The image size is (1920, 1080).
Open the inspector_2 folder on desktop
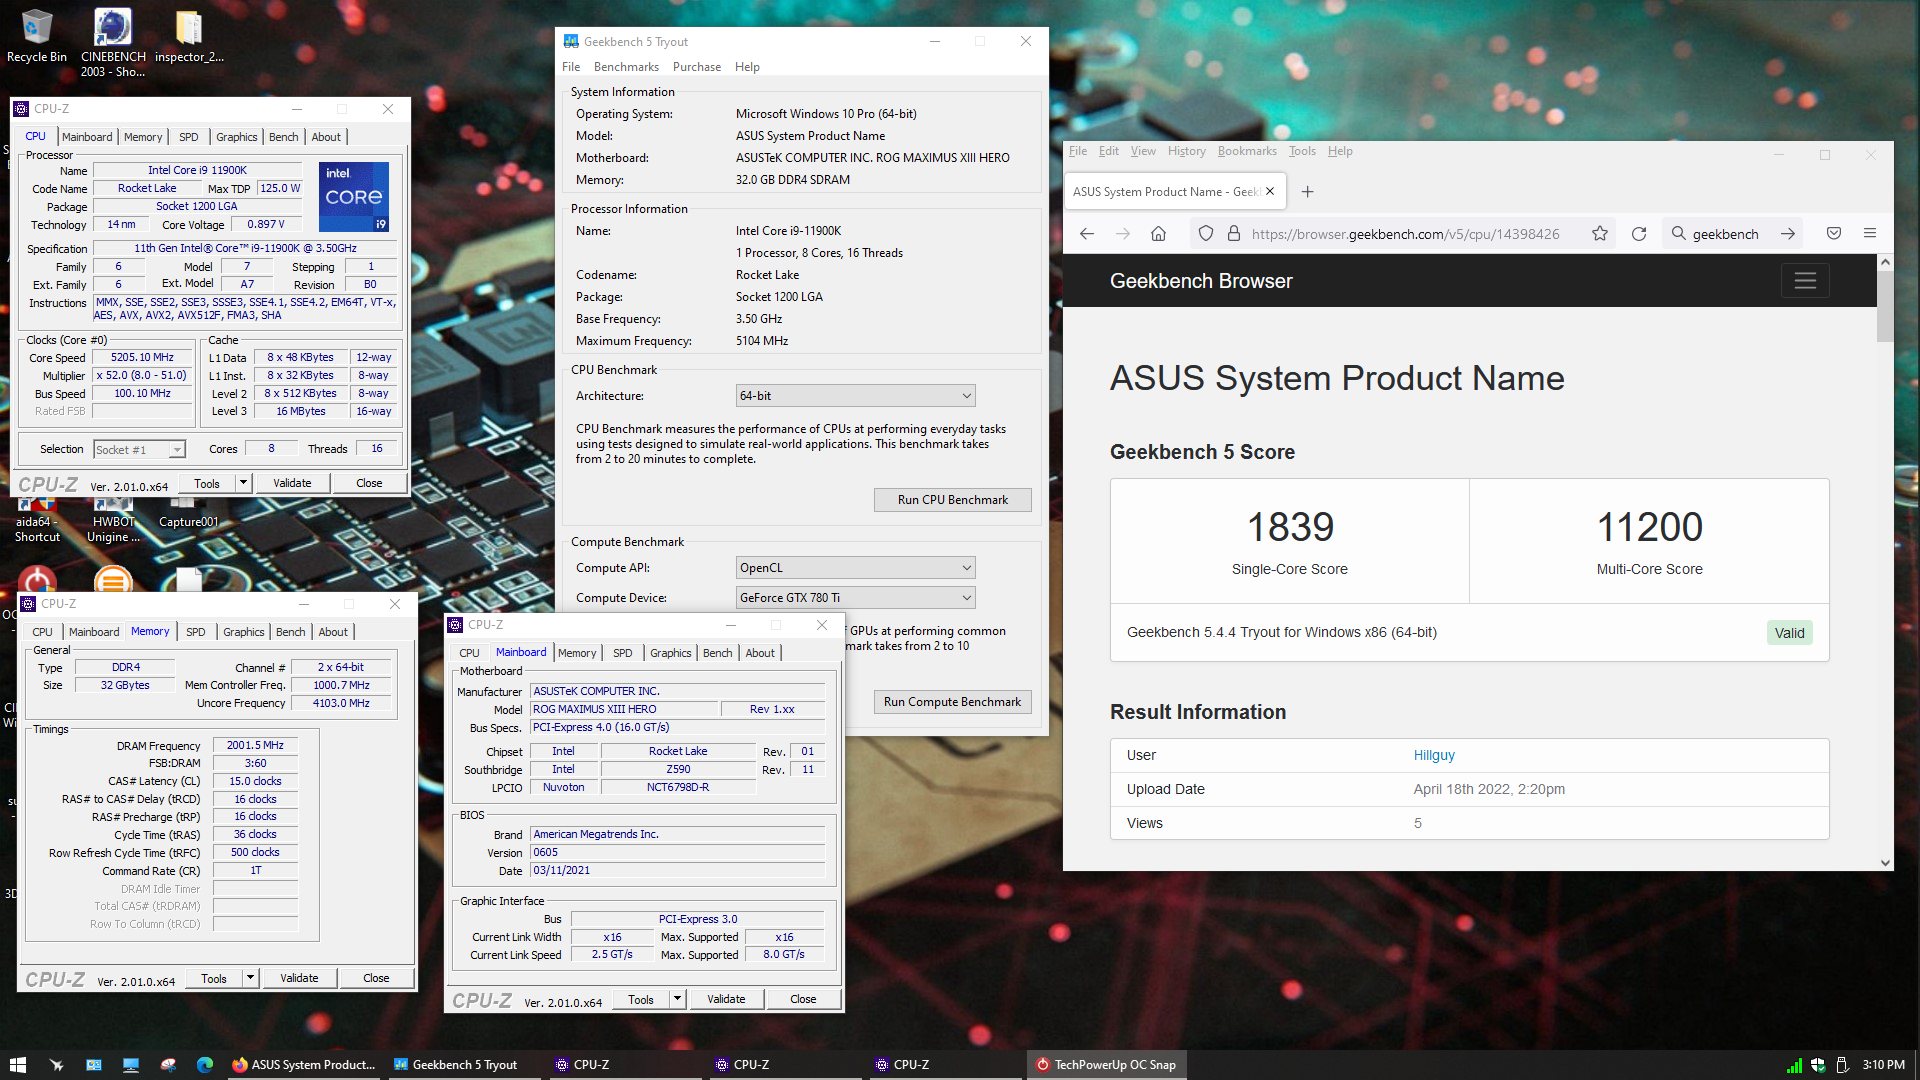(189, 36)
